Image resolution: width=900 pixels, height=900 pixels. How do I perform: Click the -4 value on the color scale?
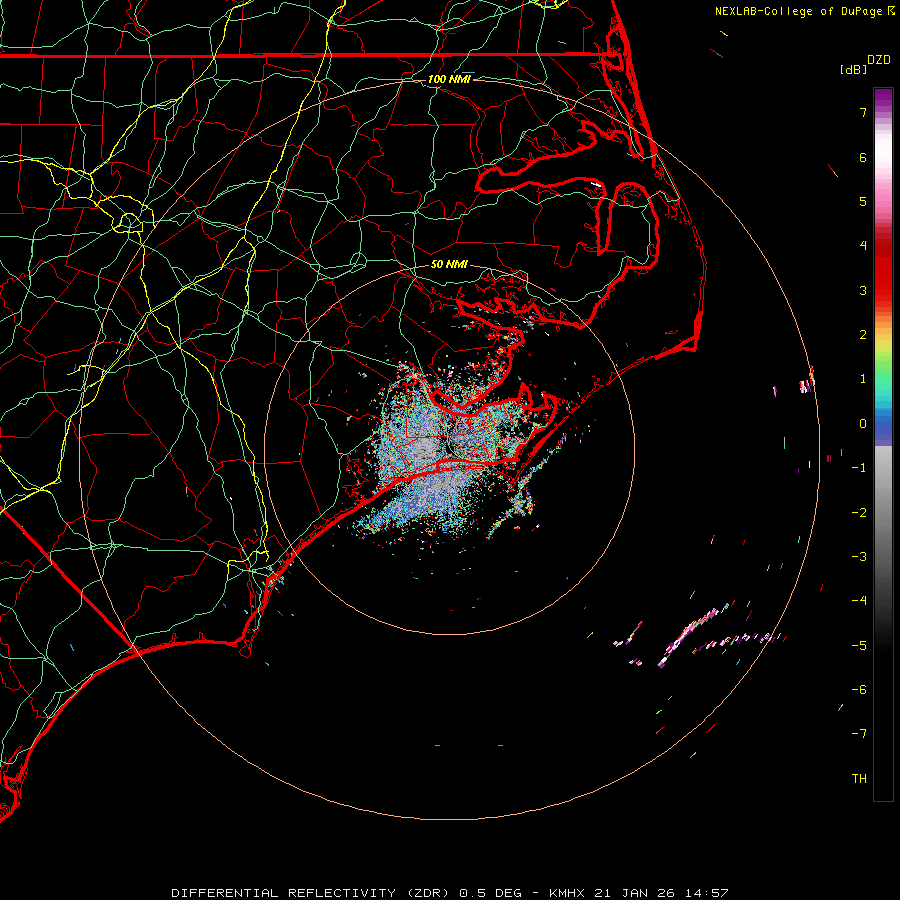(x=859, y=601)
